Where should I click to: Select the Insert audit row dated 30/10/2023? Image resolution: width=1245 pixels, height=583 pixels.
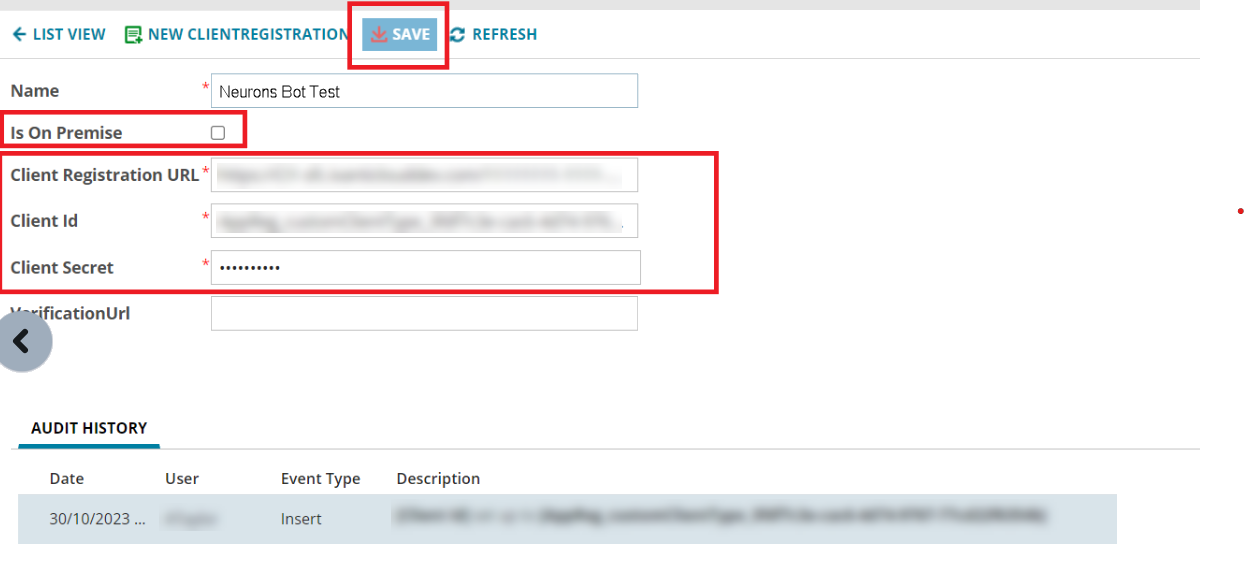(x=567, y=519)
